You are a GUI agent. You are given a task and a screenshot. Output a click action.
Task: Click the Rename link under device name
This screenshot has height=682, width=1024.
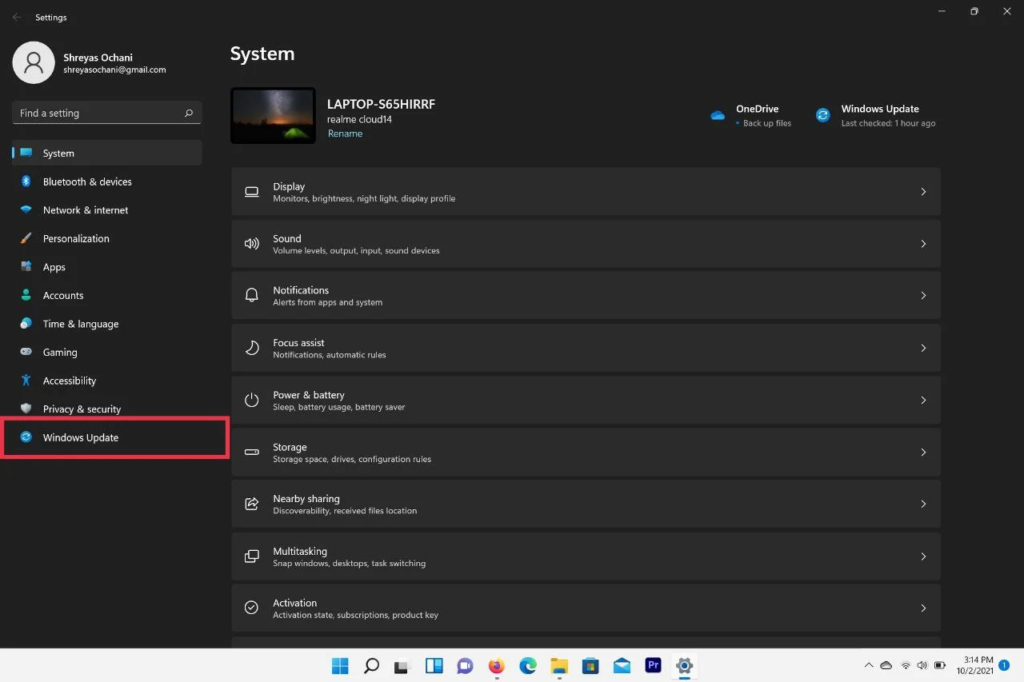(x=345, y=134)
